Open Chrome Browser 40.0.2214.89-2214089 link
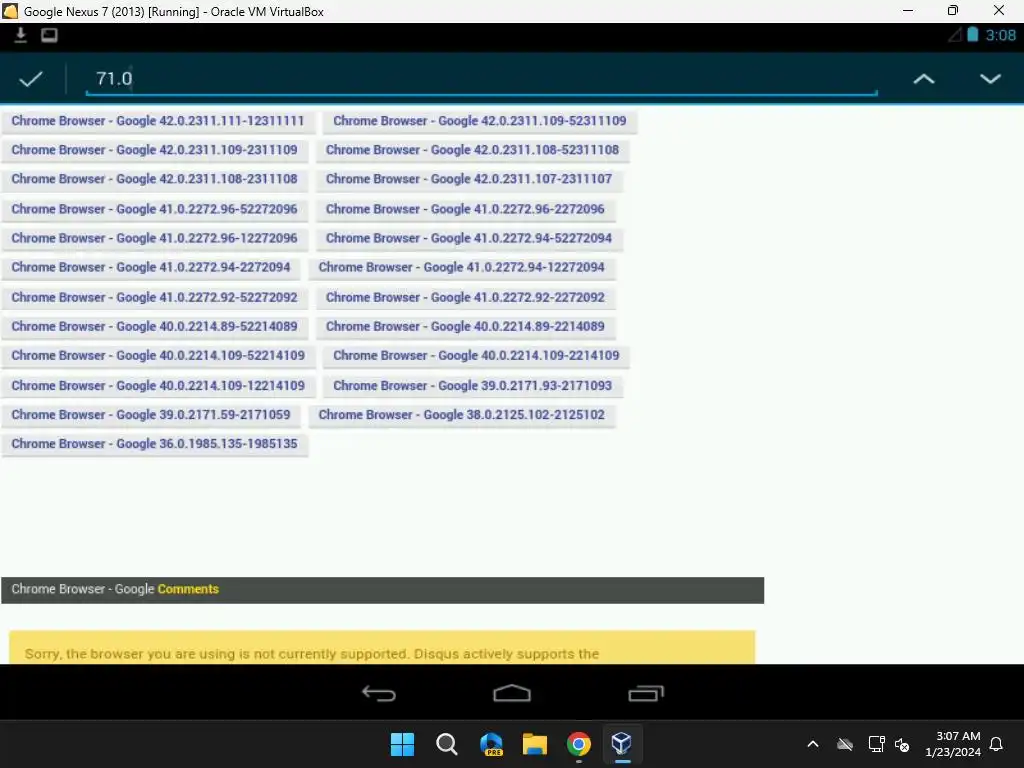 pyautogui.click(x=466, y=327)
